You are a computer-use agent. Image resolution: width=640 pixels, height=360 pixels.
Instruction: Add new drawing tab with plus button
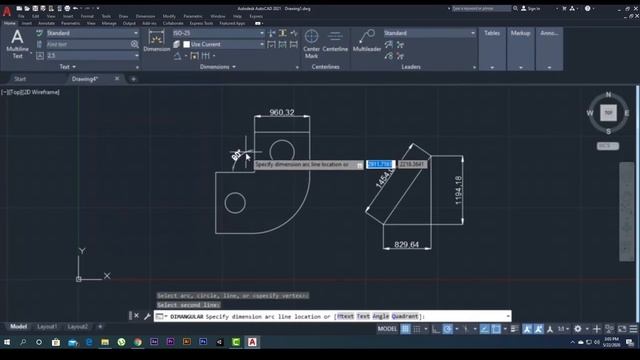[133, 79]
